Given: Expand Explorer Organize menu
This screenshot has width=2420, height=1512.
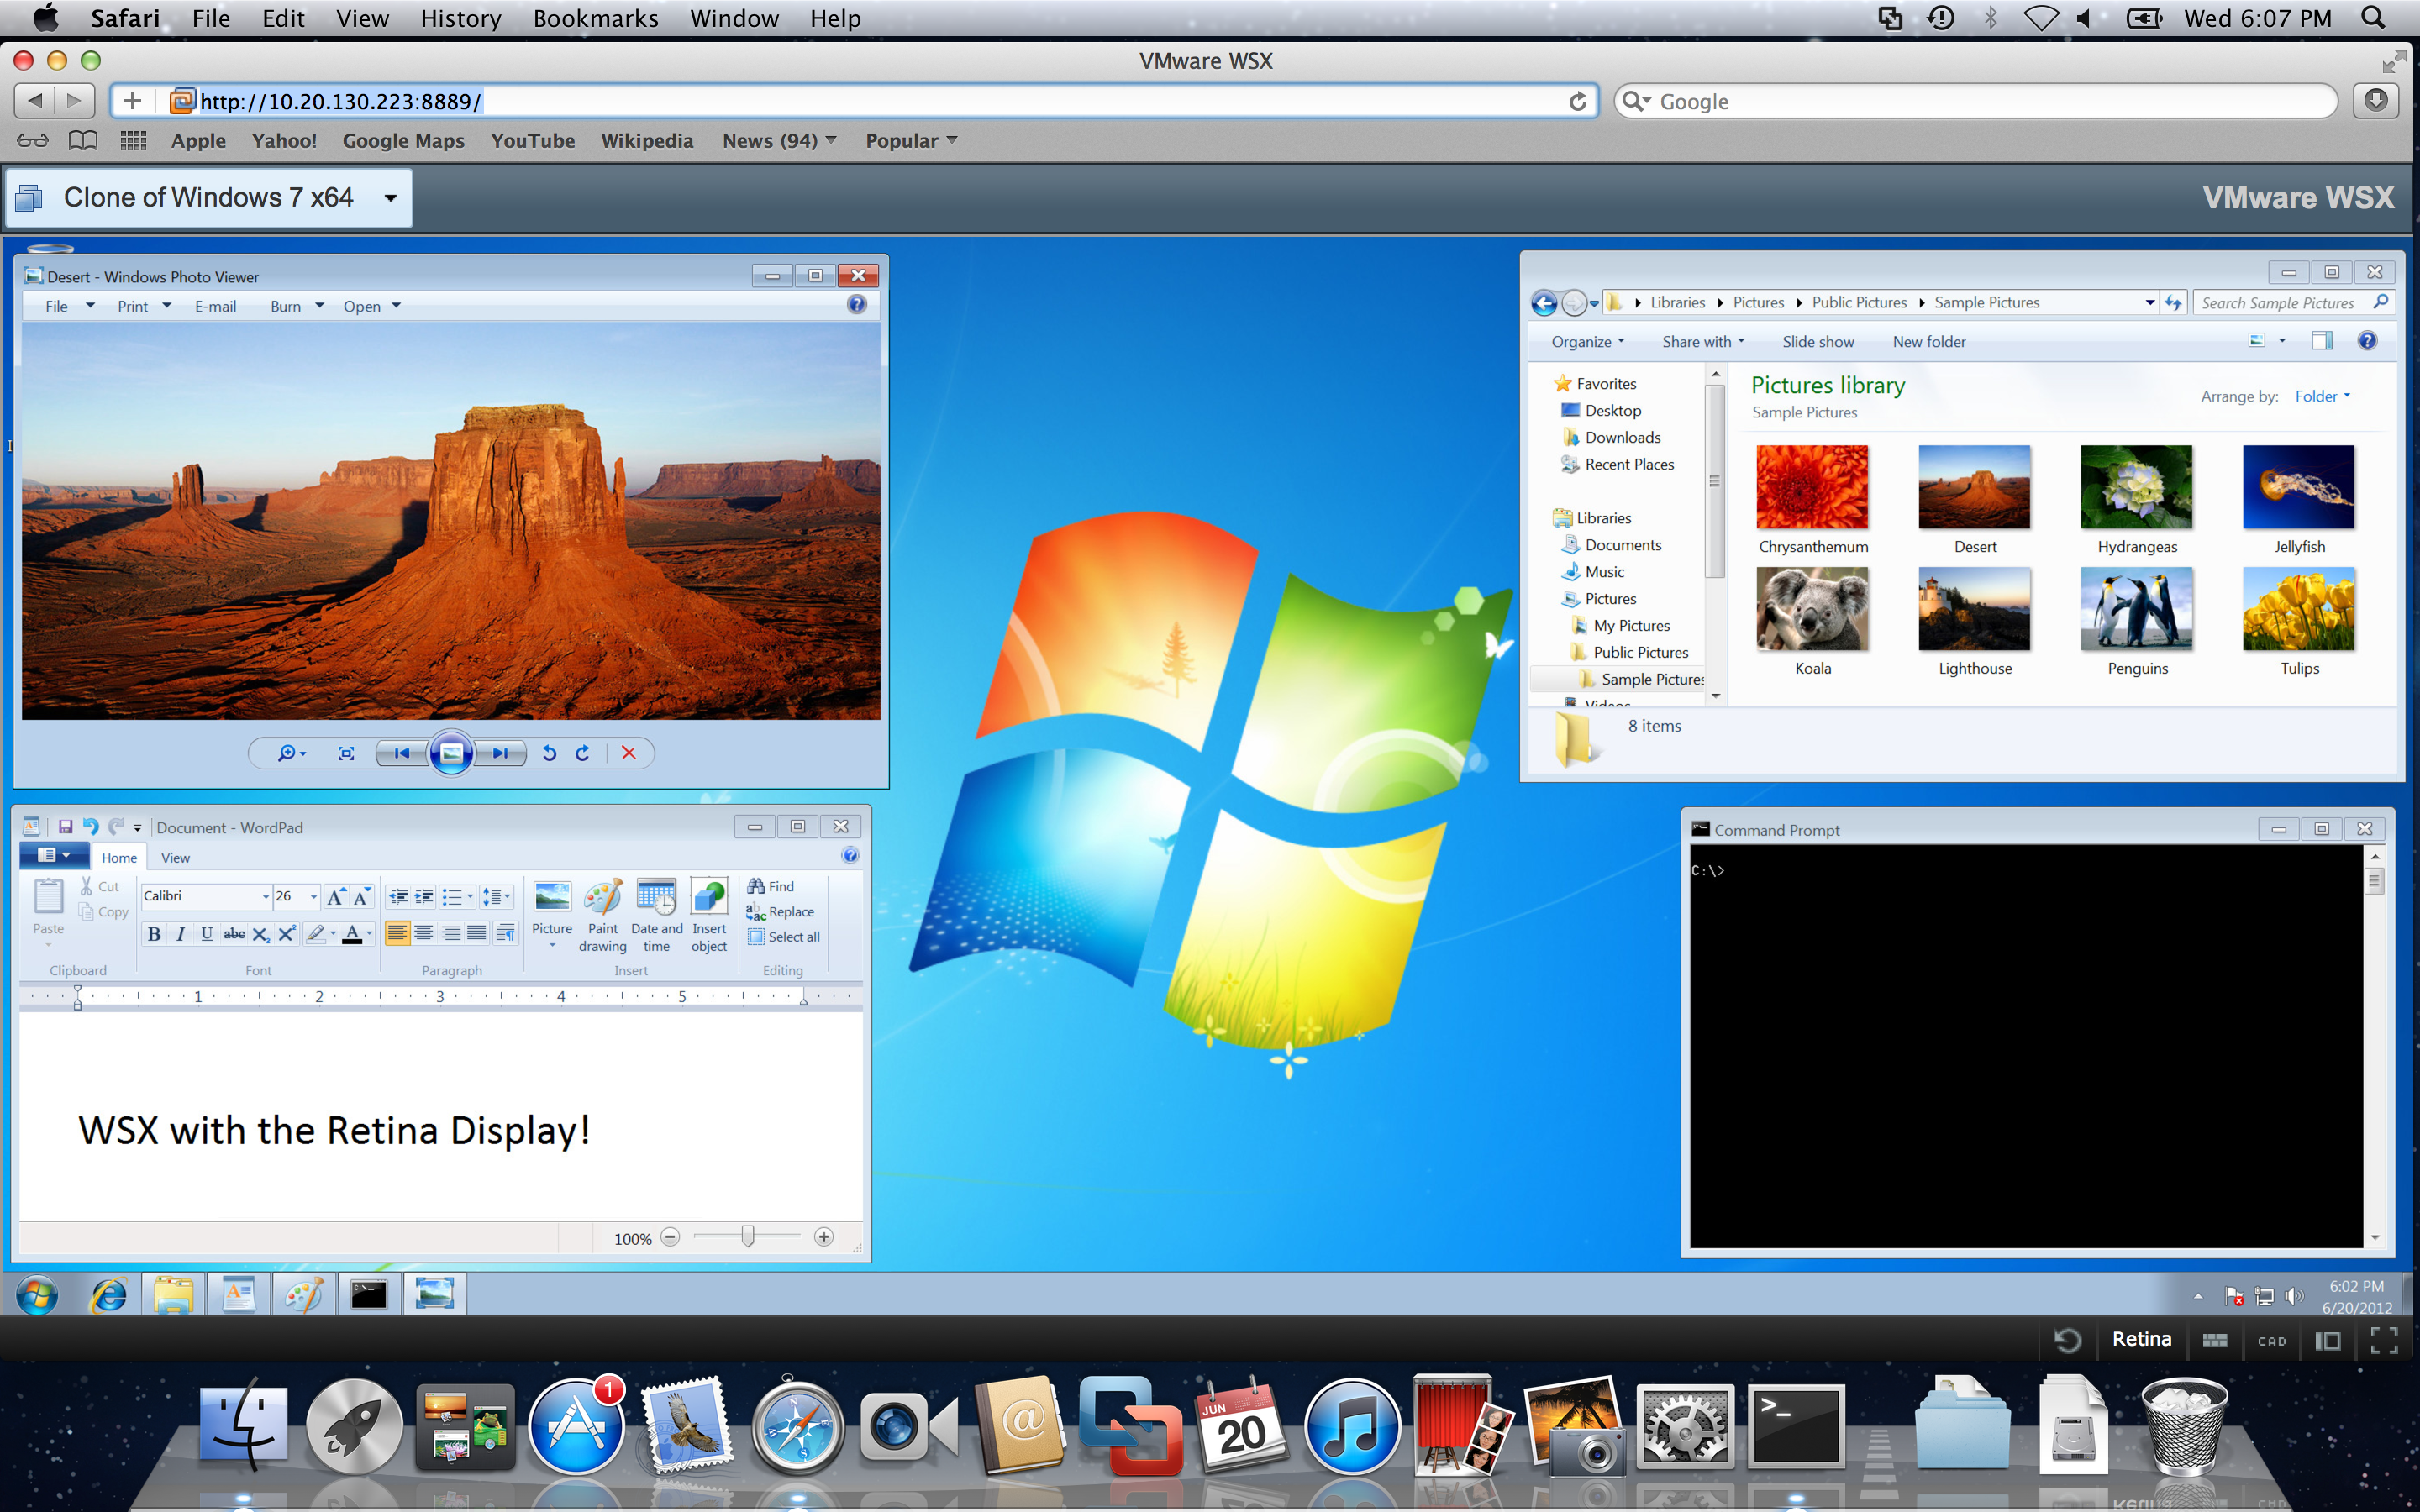Looking at the screenshot, I should pyautogui.click(x=1587, y=342).
